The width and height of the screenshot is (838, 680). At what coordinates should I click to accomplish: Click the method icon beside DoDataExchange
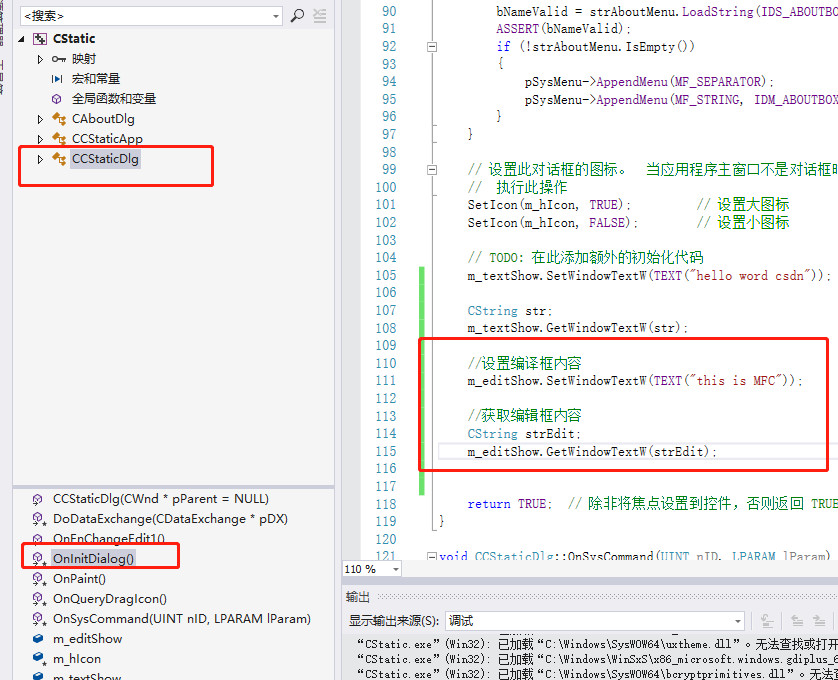point(39,519)
